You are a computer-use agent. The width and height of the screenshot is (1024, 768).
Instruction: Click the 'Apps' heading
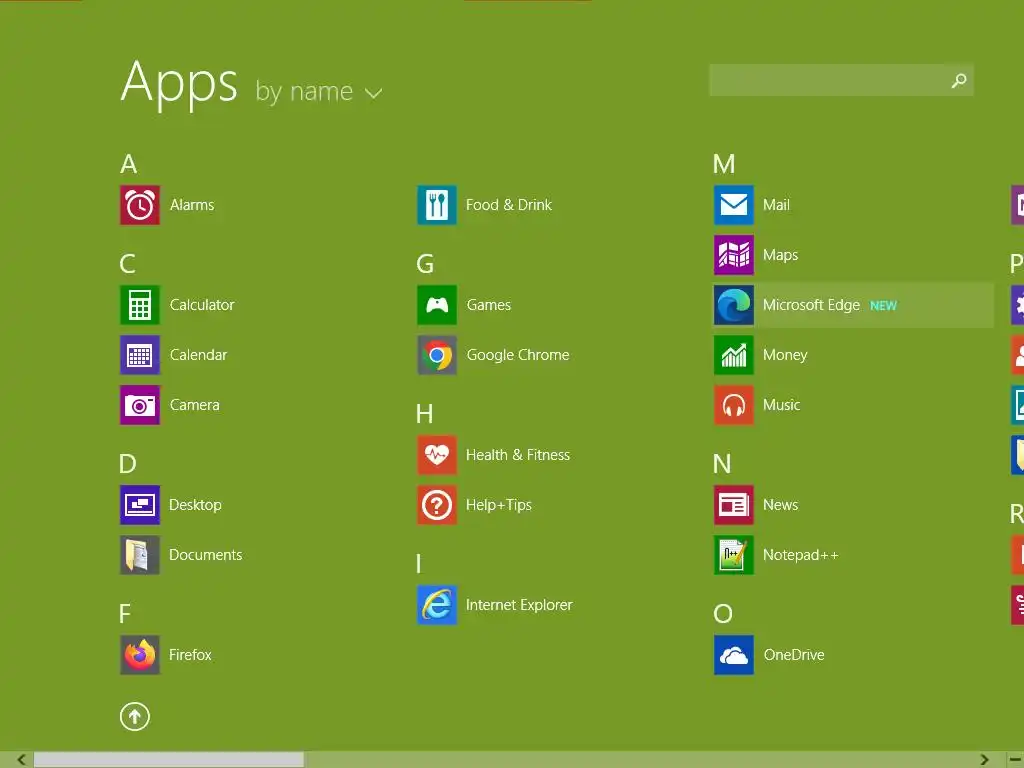[179, 84]
